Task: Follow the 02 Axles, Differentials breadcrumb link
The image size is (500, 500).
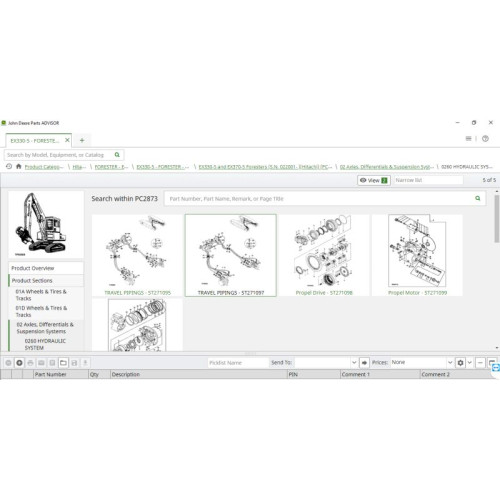Action: pyautogui.click(x=387, y=167)
